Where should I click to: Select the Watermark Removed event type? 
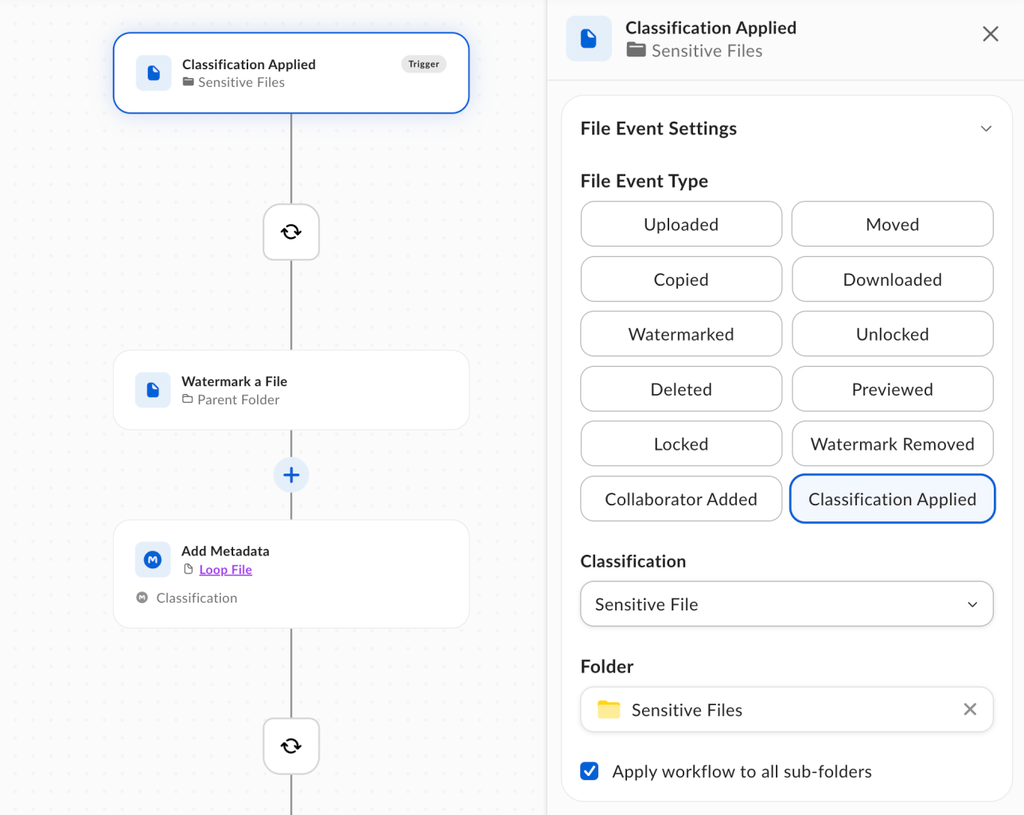pyautogui.click(x=892, y=444)
